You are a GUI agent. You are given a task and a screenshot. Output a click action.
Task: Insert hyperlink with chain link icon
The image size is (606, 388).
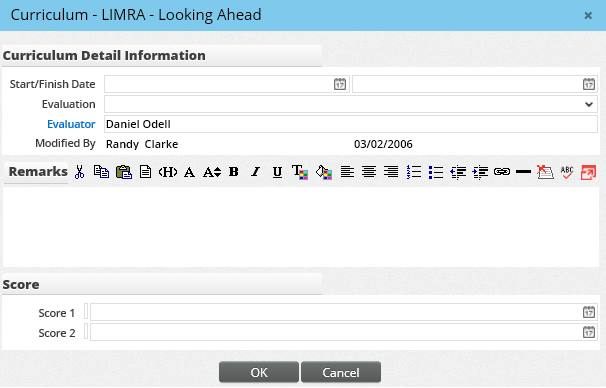pos(502,172)
